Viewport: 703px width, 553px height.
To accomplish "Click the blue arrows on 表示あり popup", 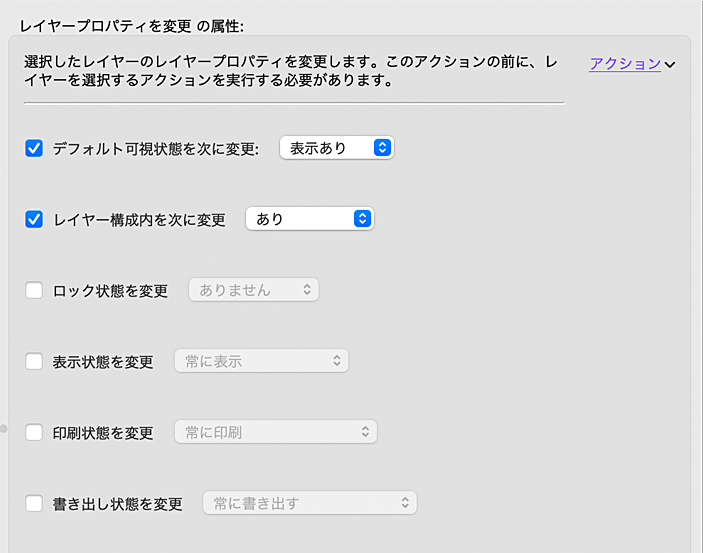I will [x=381, y=148].
